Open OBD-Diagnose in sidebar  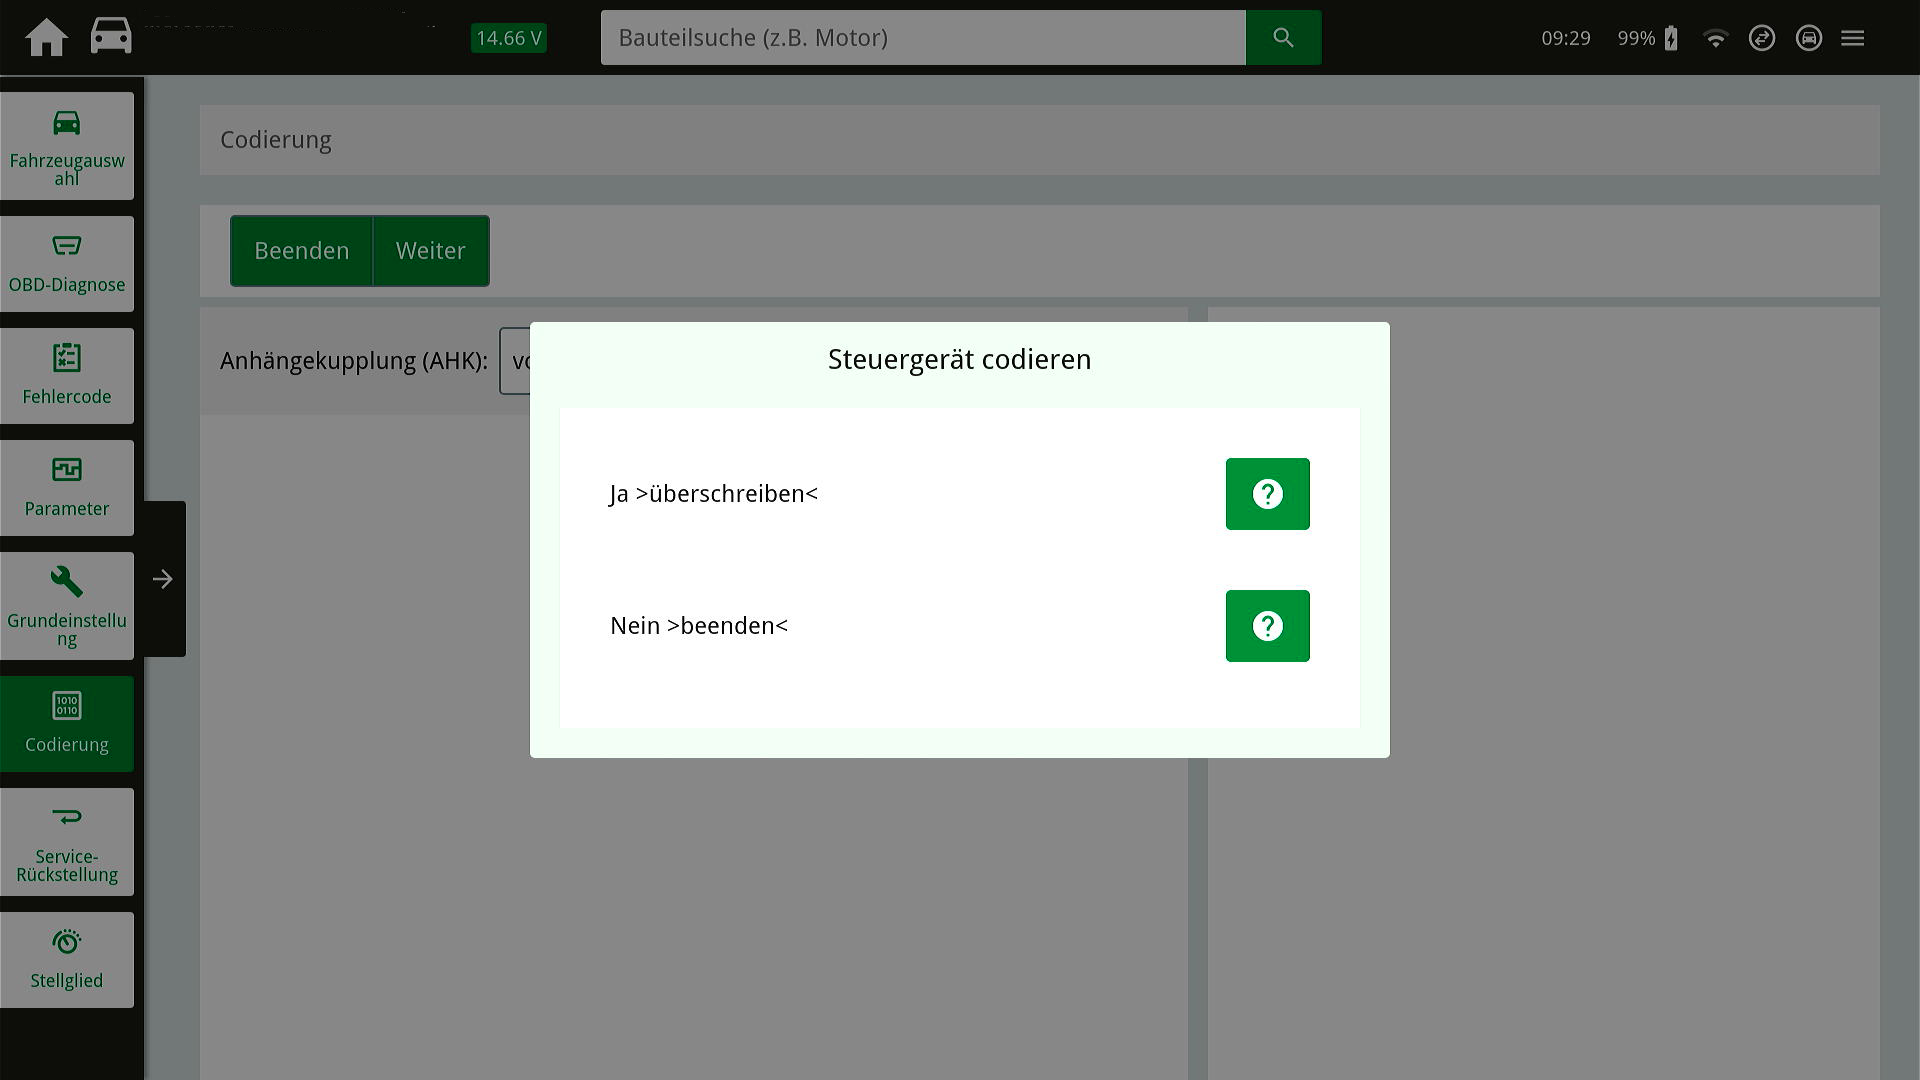[x=67, y=265]
